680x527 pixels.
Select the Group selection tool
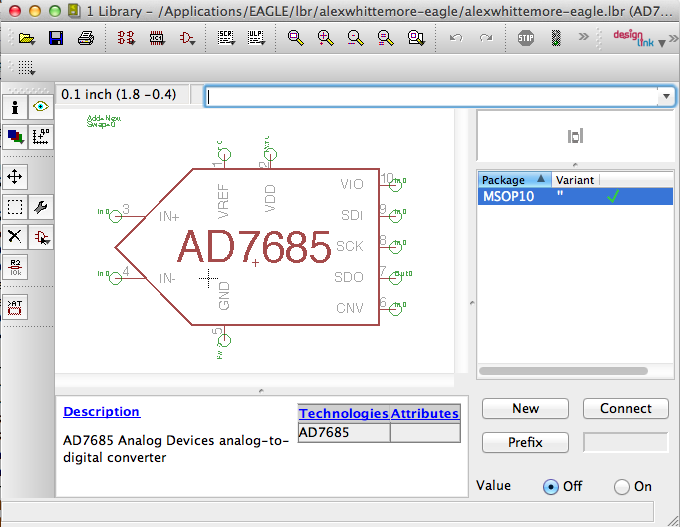tap(15, 207)
